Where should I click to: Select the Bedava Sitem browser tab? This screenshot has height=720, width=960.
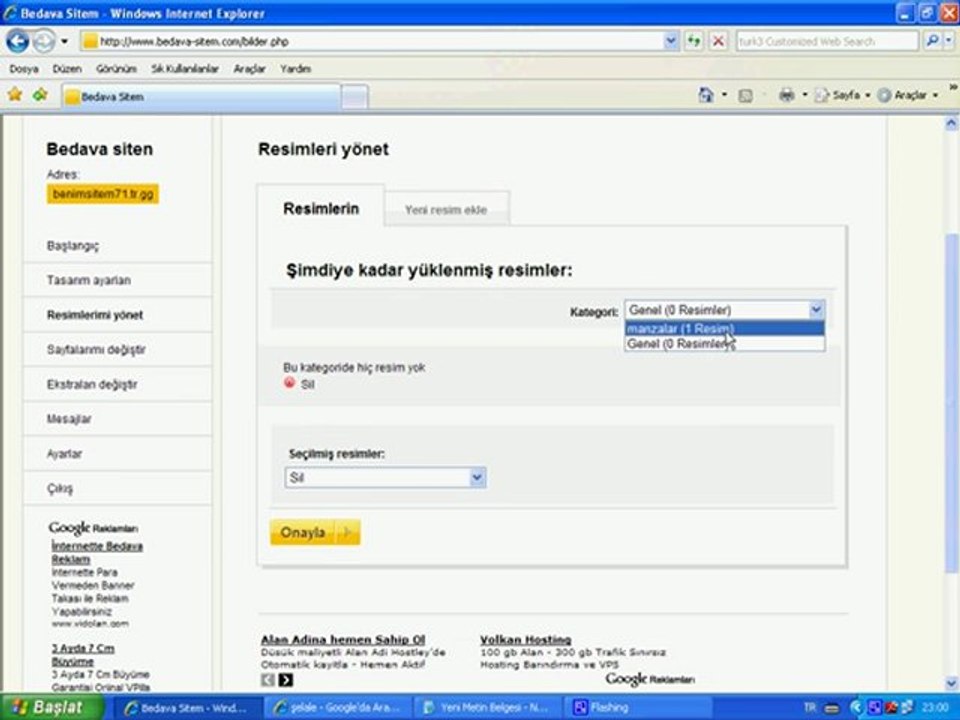[x=201, y=97]
